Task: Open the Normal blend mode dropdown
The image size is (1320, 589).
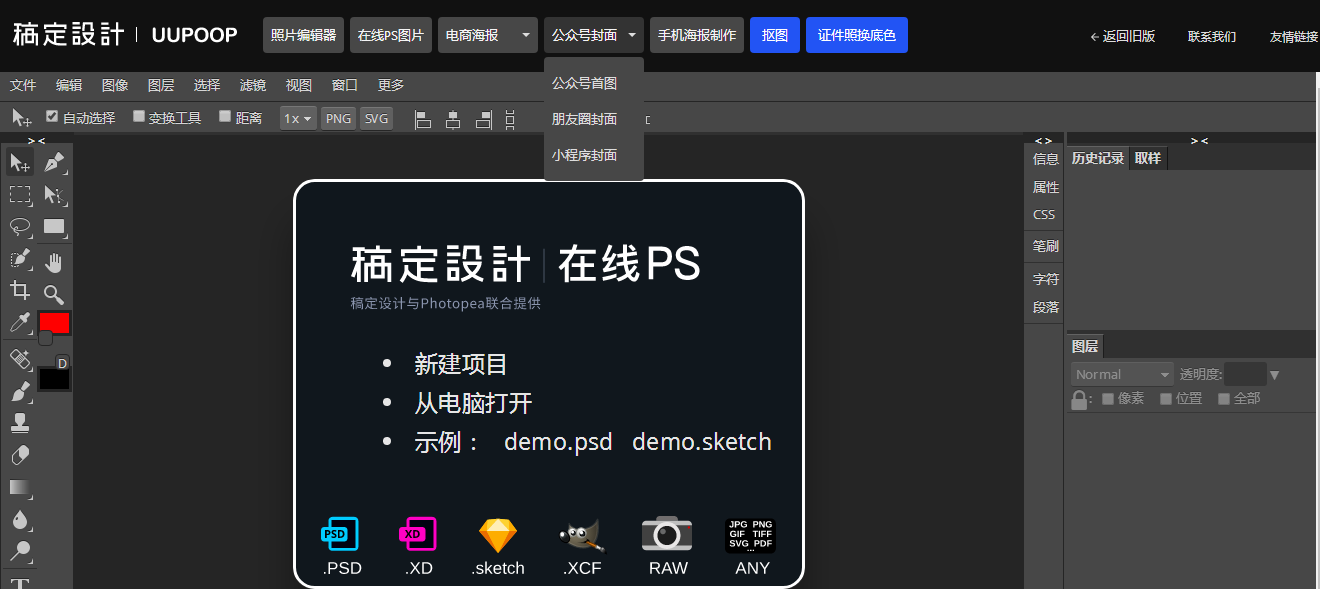Action: (1123, 374)
